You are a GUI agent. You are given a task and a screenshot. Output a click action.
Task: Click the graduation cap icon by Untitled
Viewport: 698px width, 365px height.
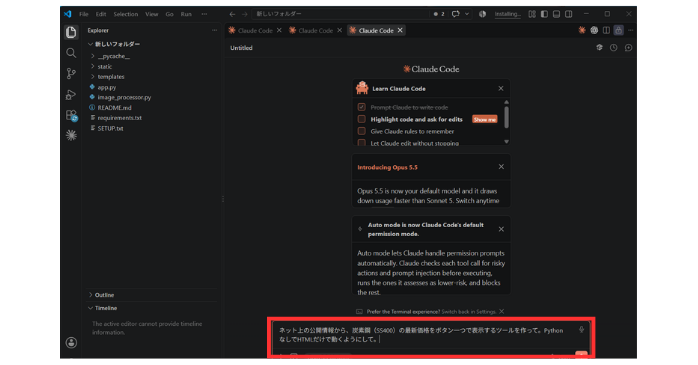[x=599, y=48]
